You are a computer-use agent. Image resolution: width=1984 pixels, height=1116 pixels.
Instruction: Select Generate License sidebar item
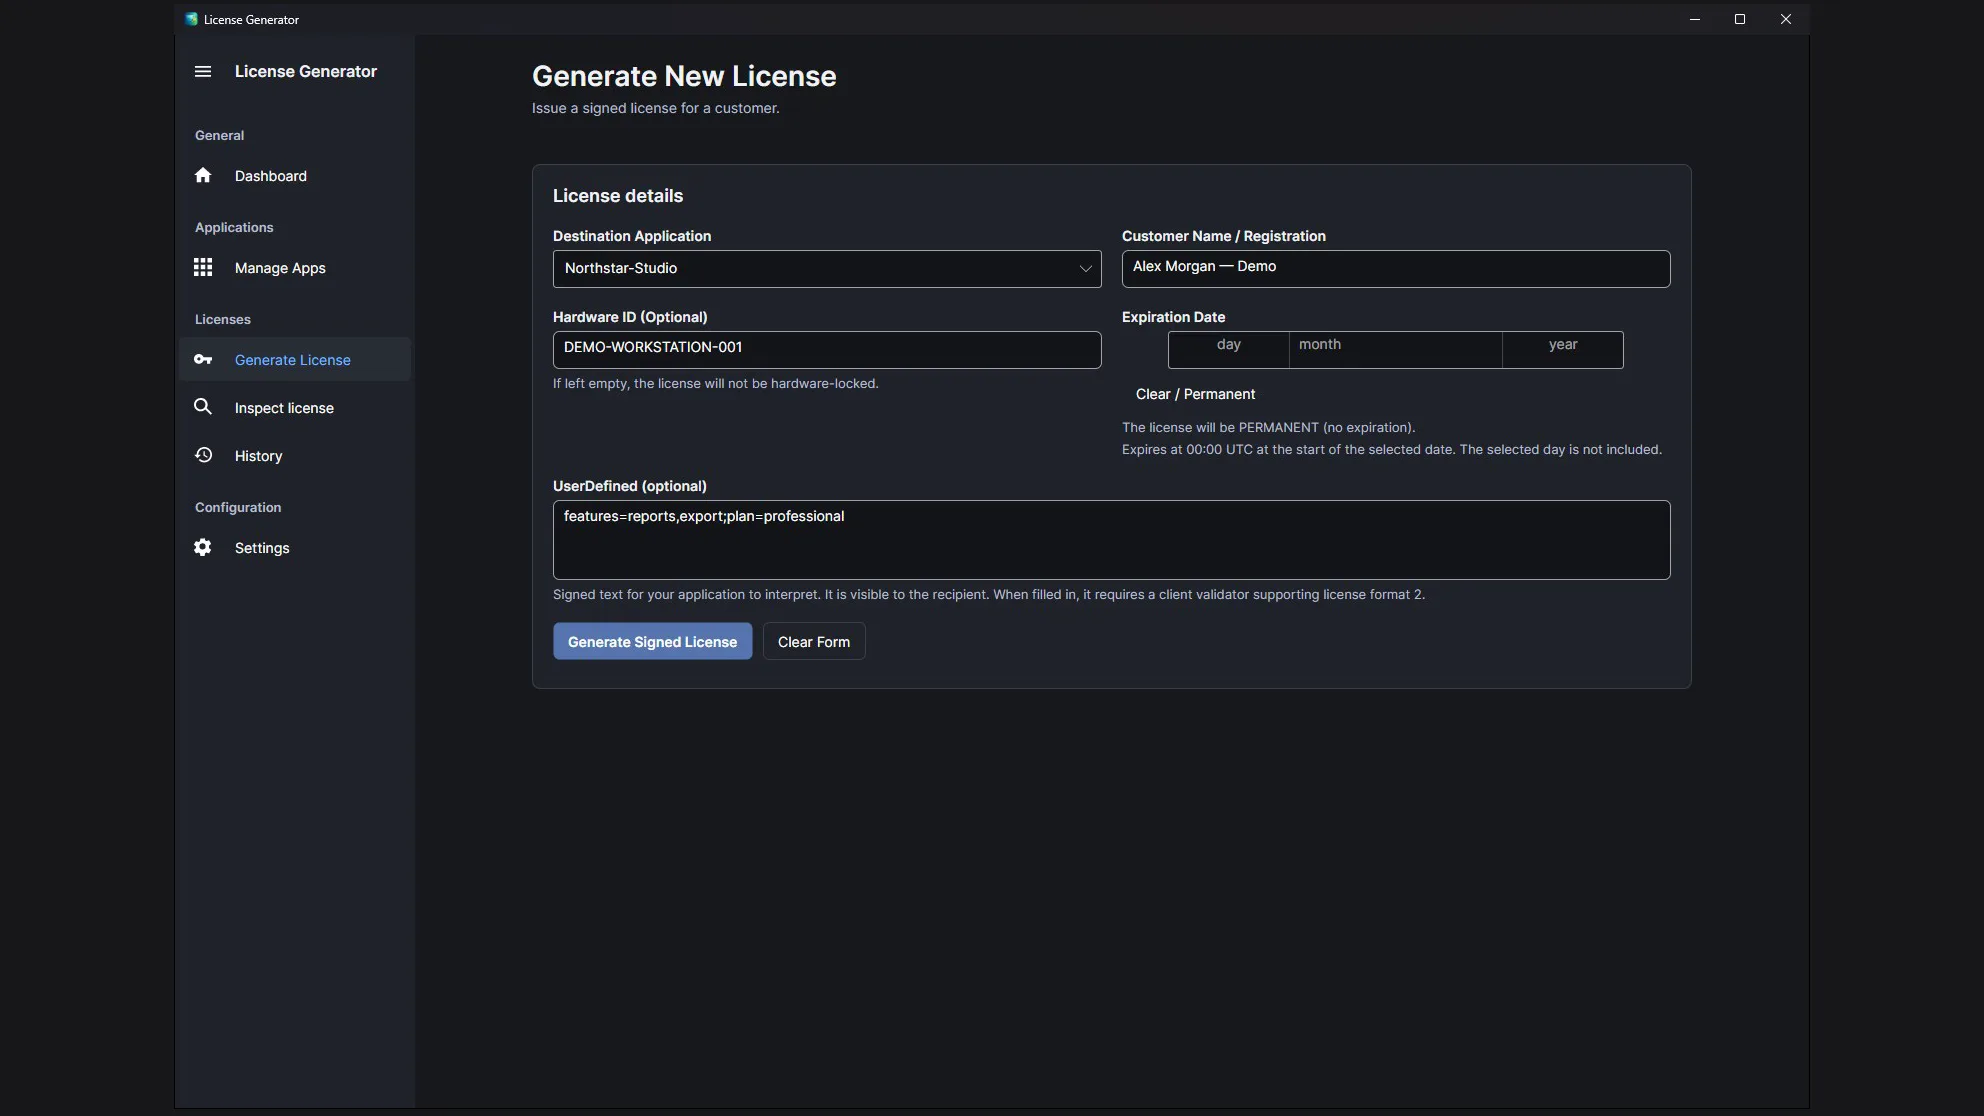click(295, 360)
